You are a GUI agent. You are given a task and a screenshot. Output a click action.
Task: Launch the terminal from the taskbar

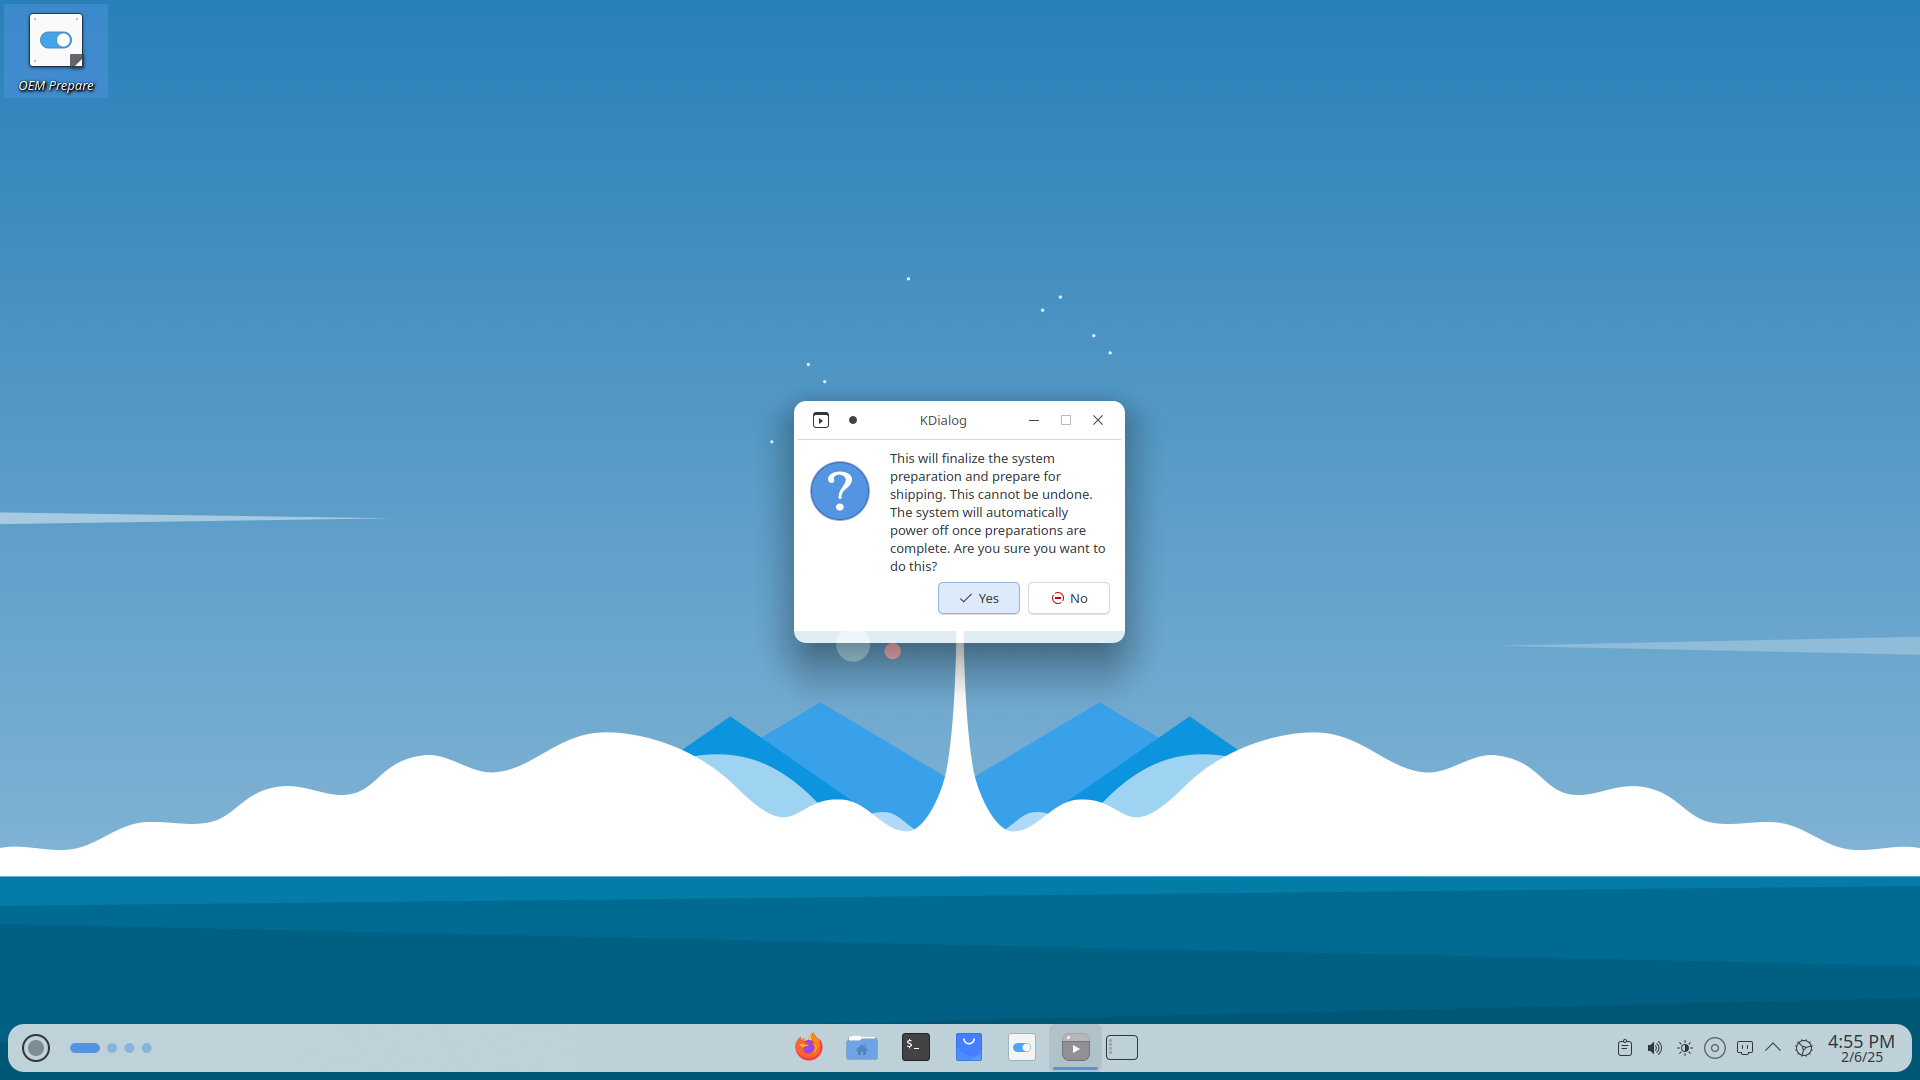[915, 1047]
